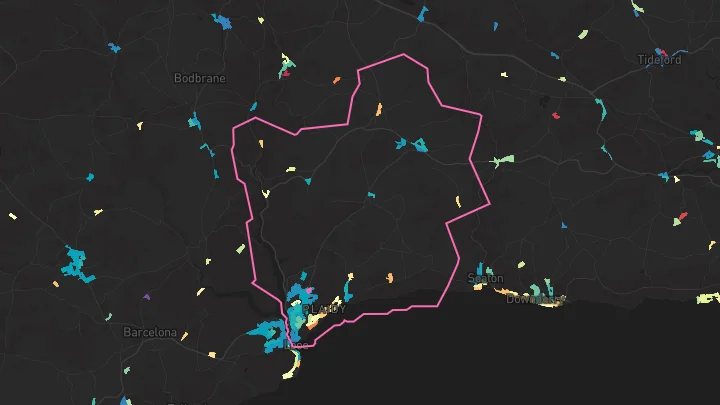Click the Plaidy label near the coast

tap(325, 309)
